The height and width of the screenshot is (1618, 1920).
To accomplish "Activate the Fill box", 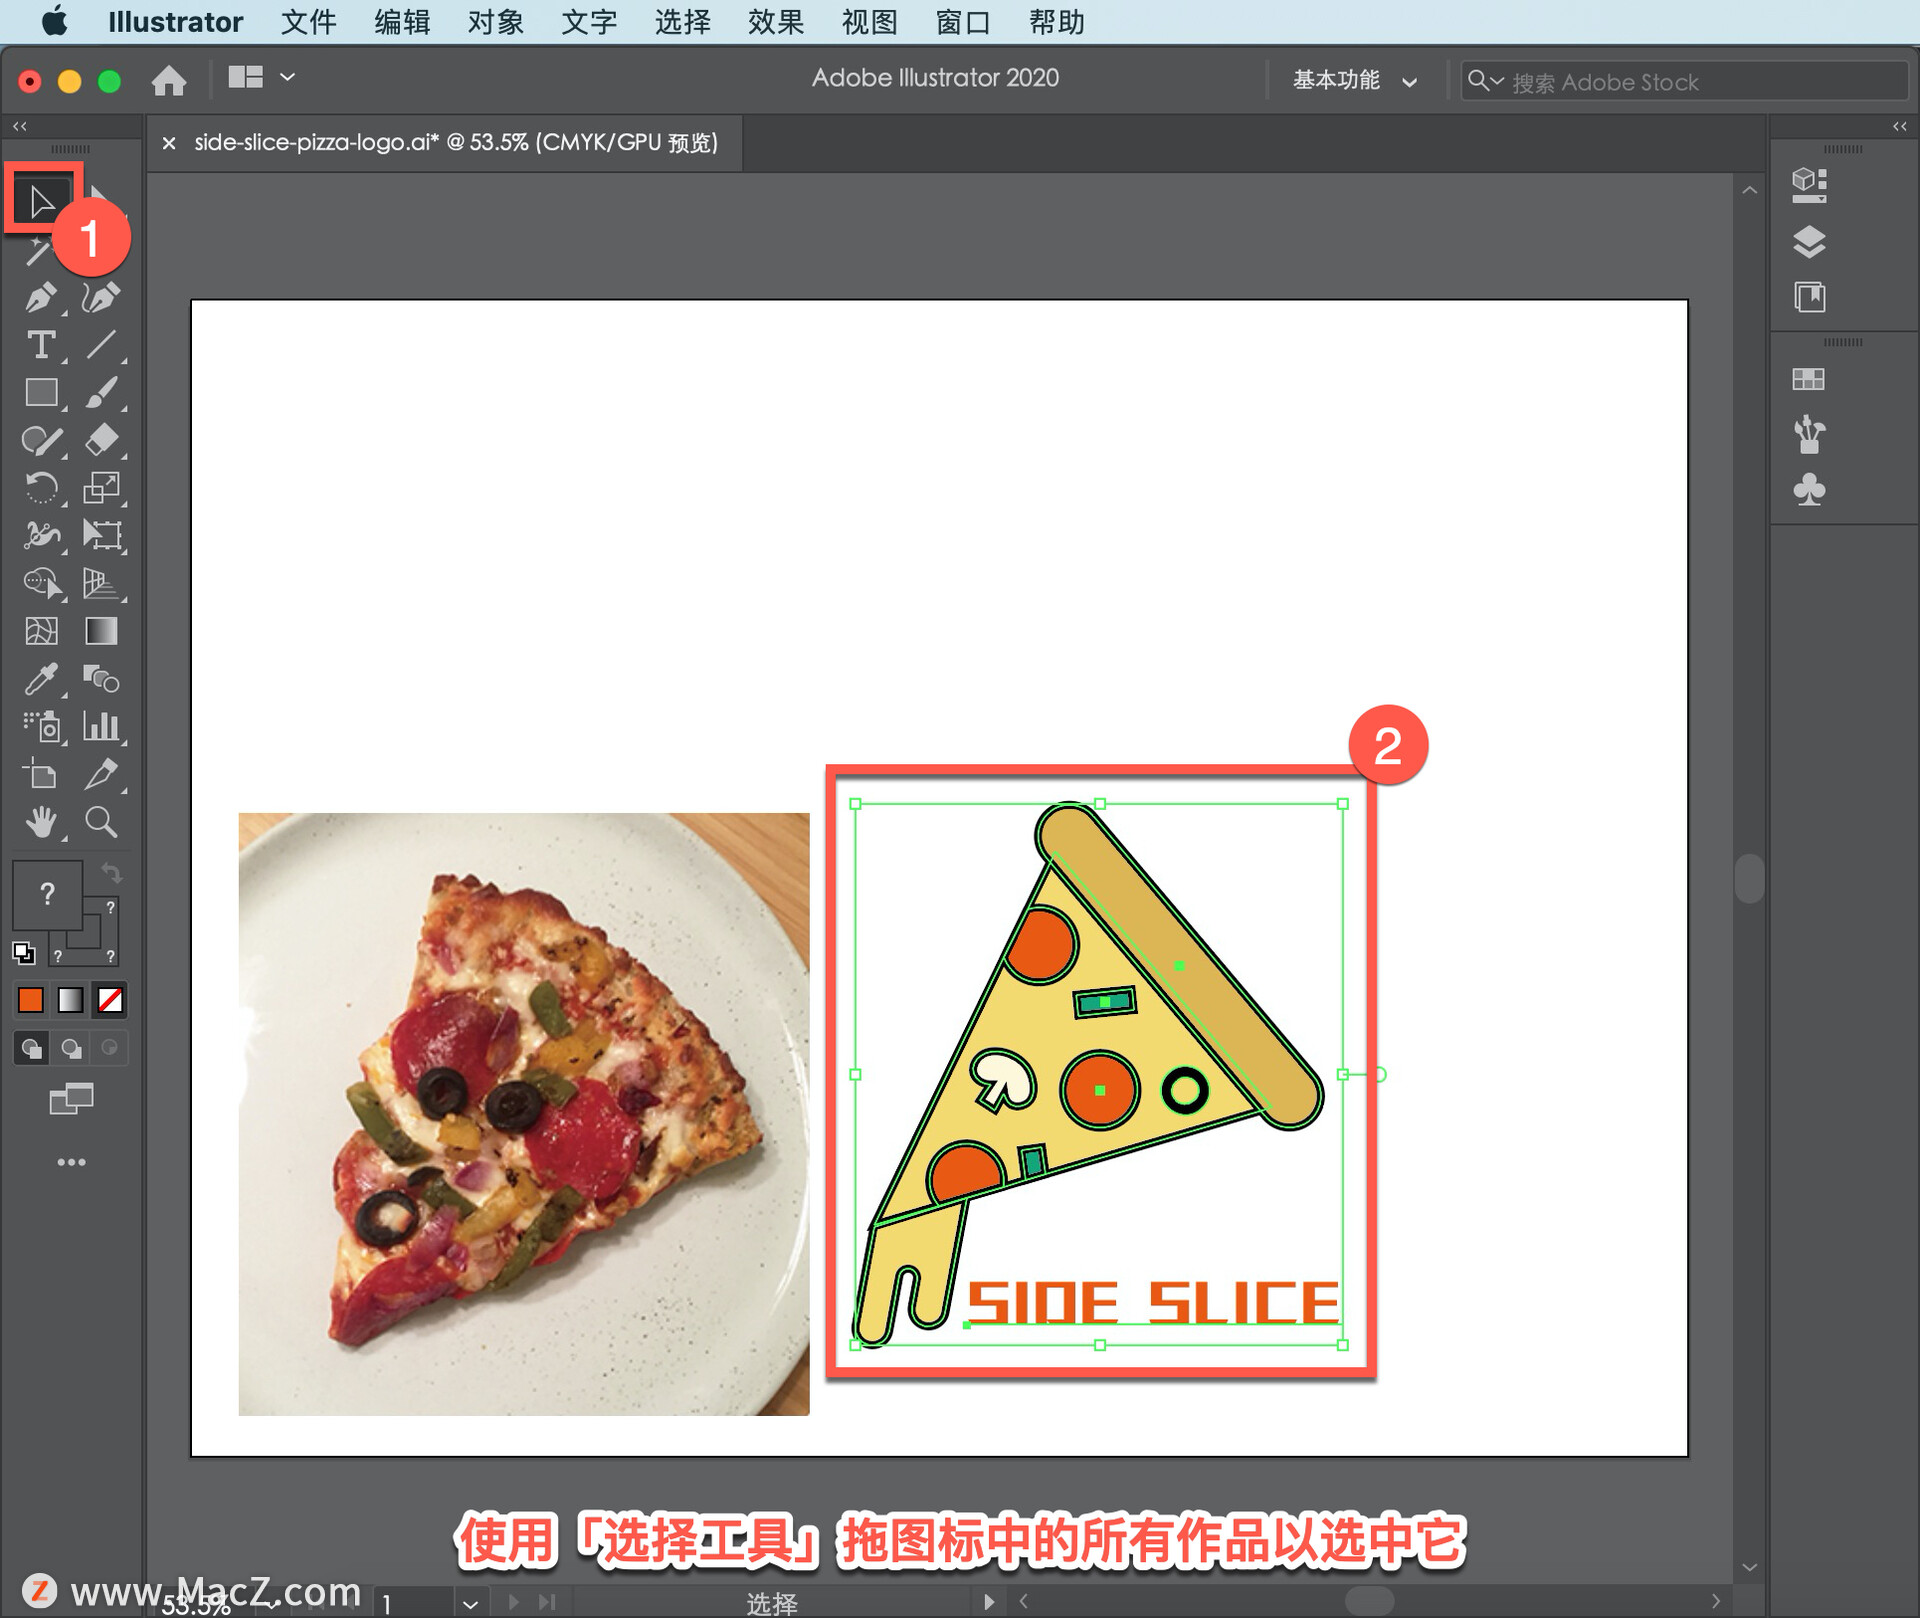I will 47,894.
